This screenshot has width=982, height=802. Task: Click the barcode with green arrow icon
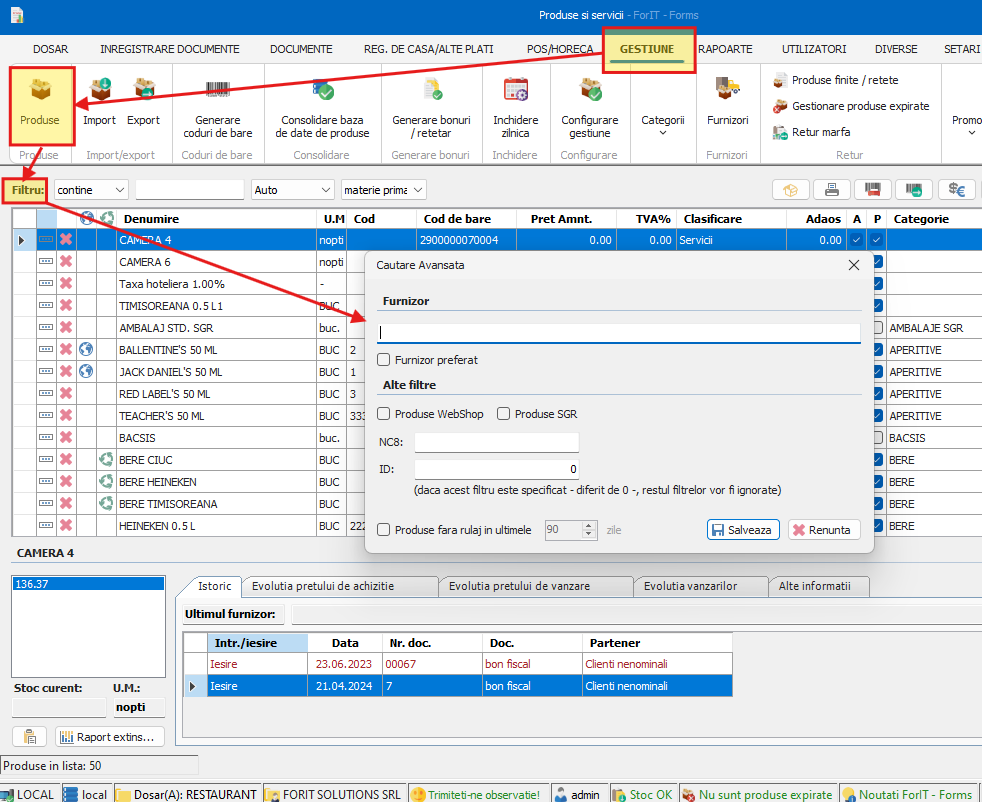click(x=914, y=190)
